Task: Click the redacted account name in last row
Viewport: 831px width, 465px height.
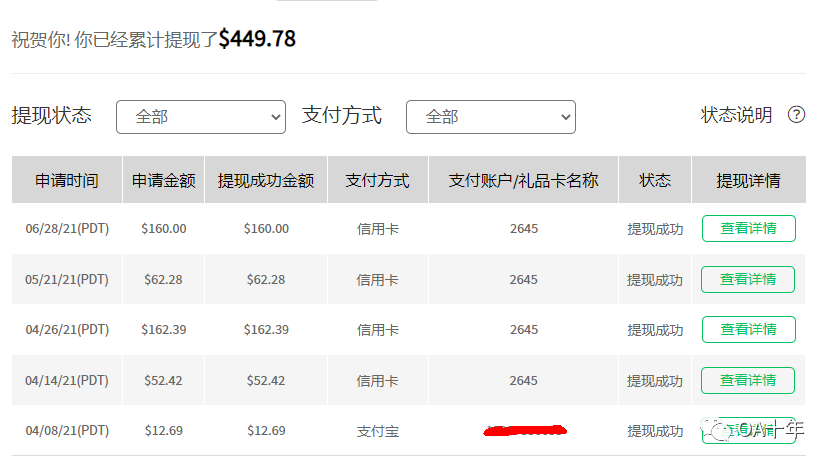Action: (x=524, y=431)
